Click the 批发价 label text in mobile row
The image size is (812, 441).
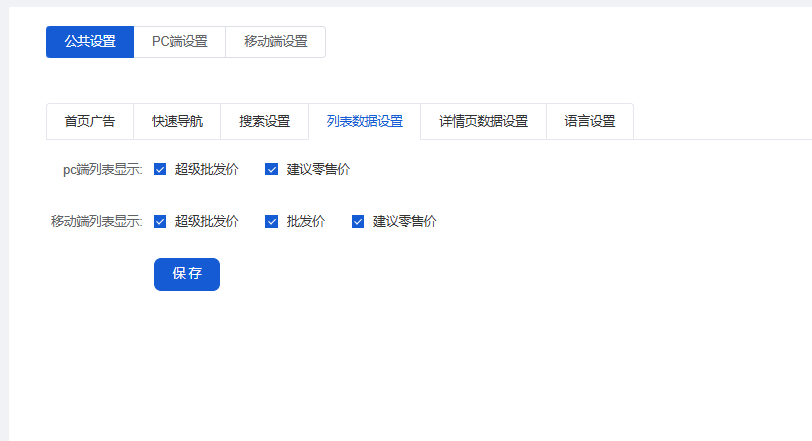pos(305,222)
